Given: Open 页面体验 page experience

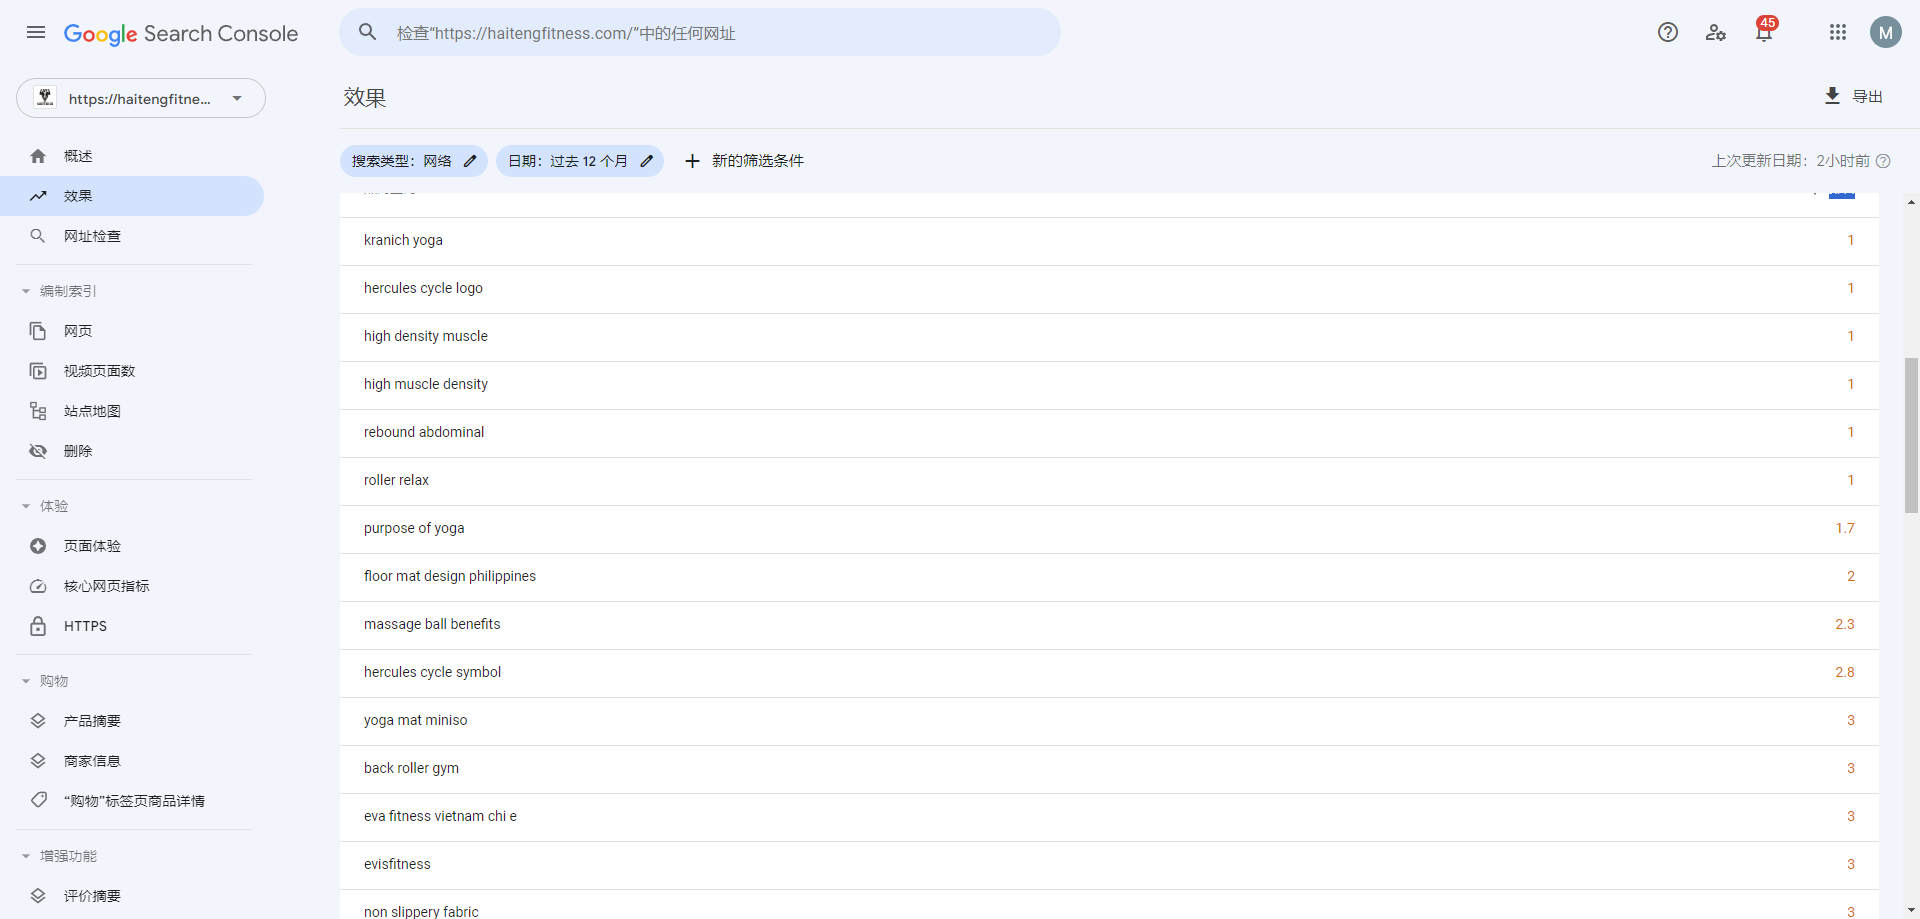Looking at the screenshot, I should point(132,546).
